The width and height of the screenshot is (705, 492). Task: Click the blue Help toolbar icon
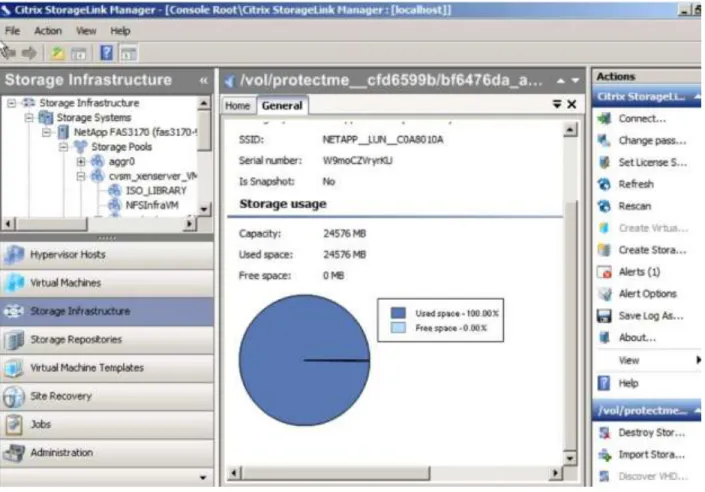coord(107,53)
